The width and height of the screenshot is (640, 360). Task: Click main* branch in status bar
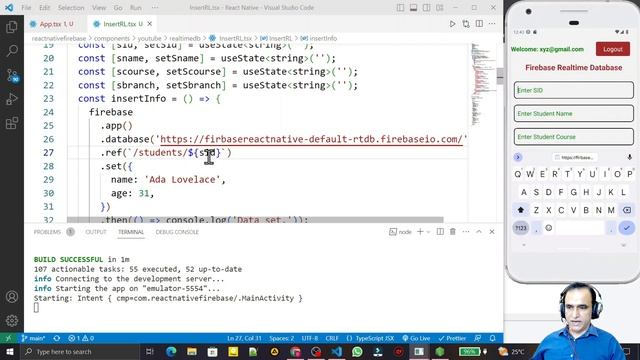(x=33, y=338)
